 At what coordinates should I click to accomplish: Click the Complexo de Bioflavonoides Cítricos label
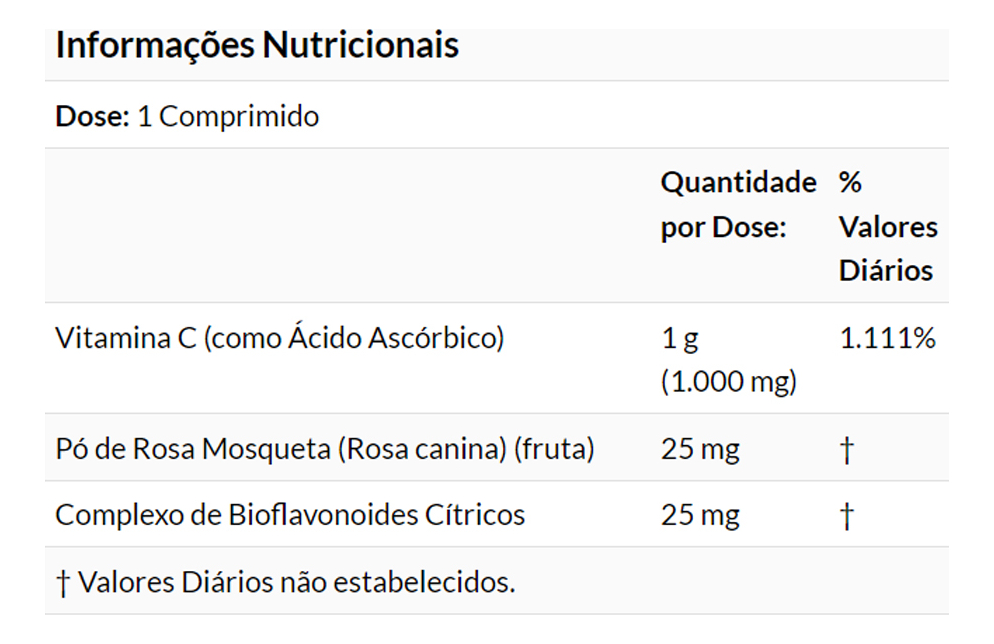[290, 515]
